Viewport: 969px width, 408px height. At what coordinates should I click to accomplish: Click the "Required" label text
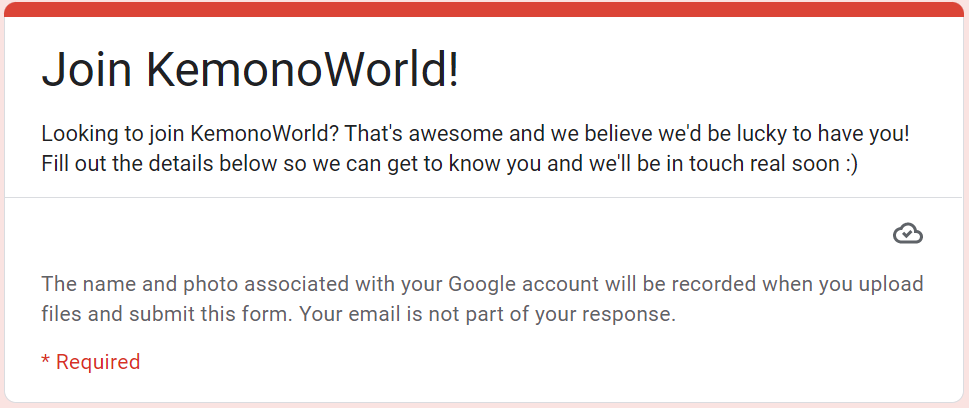[x=98, y=362]
